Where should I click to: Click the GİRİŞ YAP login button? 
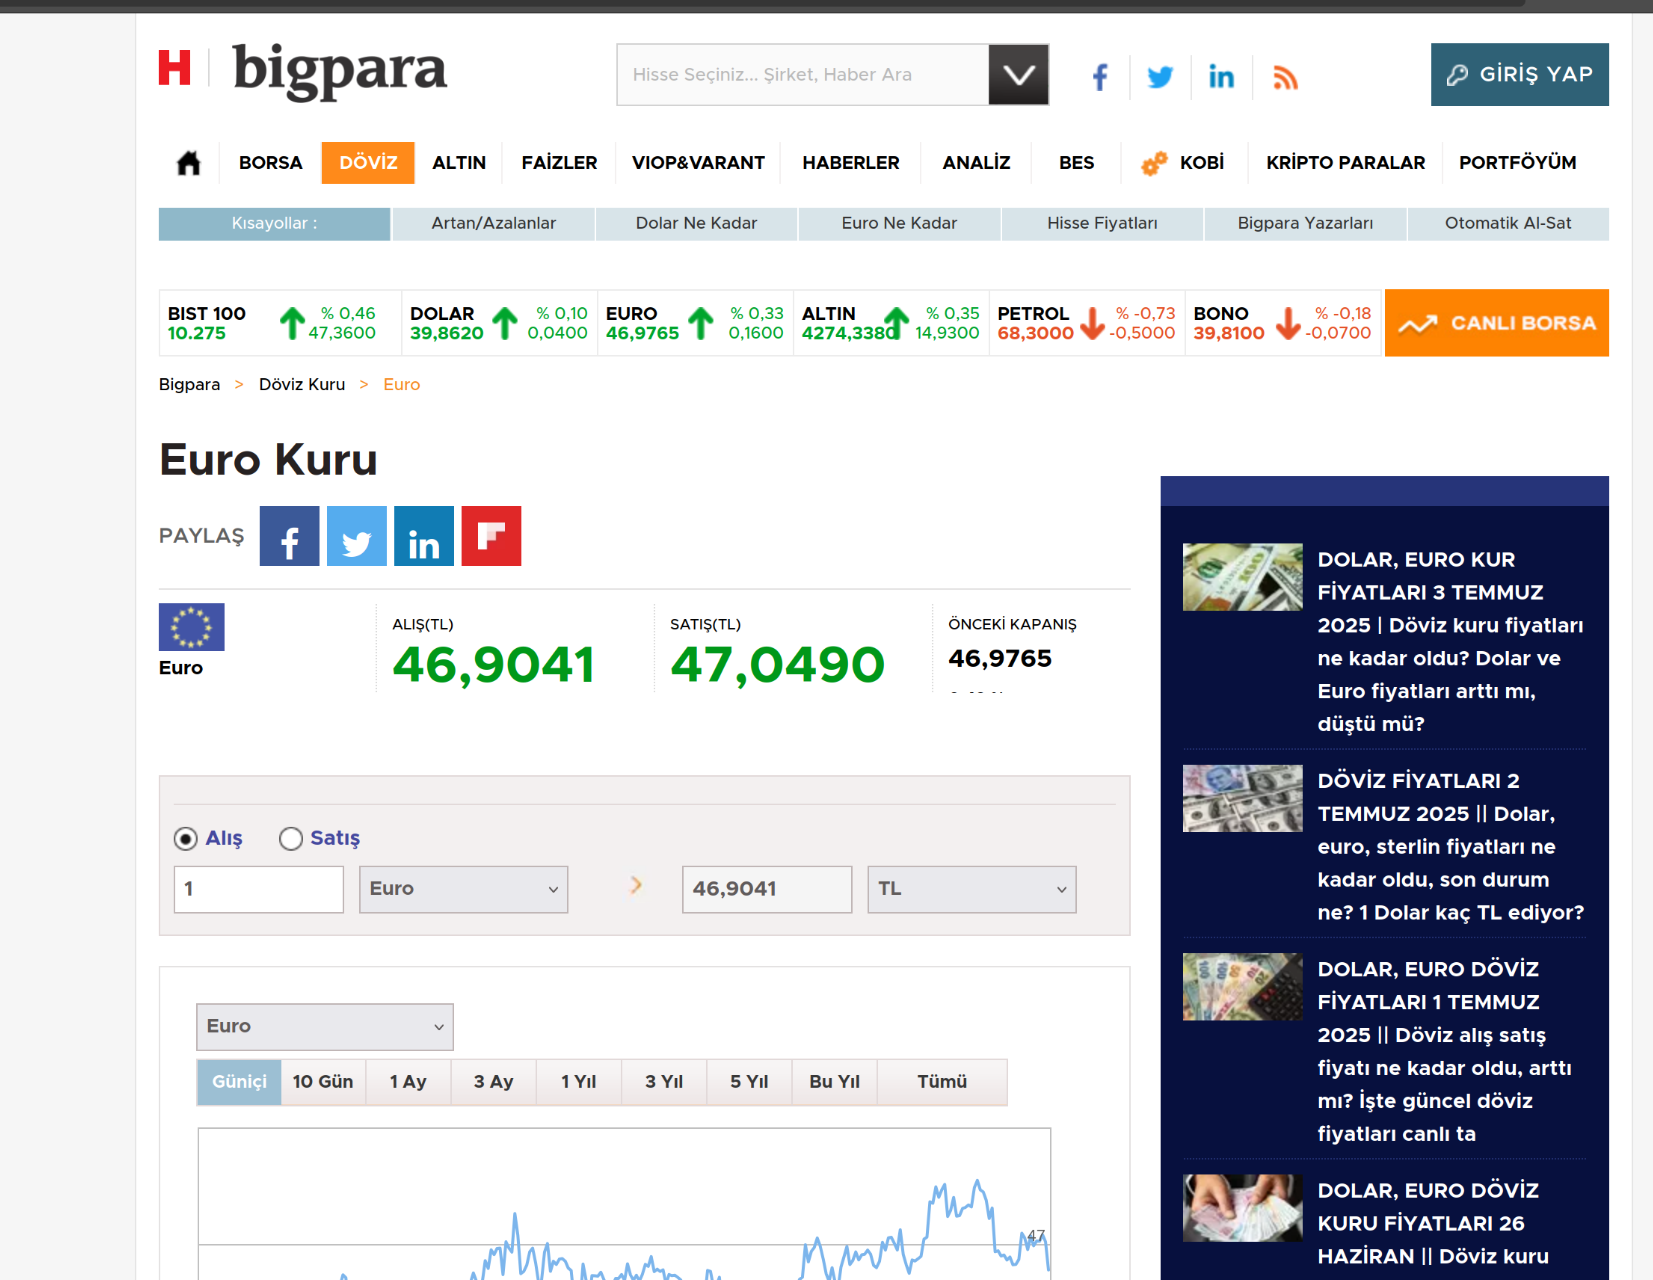click(x=1519, y=75)
